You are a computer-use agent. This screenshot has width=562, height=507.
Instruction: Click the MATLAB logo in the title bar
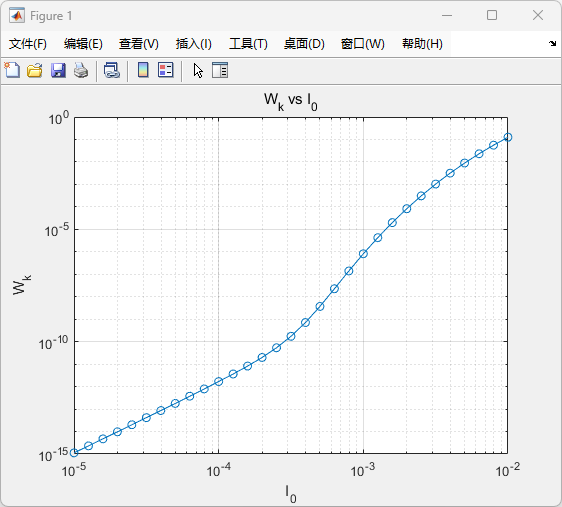pyautogui.click(x=17, y=16)
